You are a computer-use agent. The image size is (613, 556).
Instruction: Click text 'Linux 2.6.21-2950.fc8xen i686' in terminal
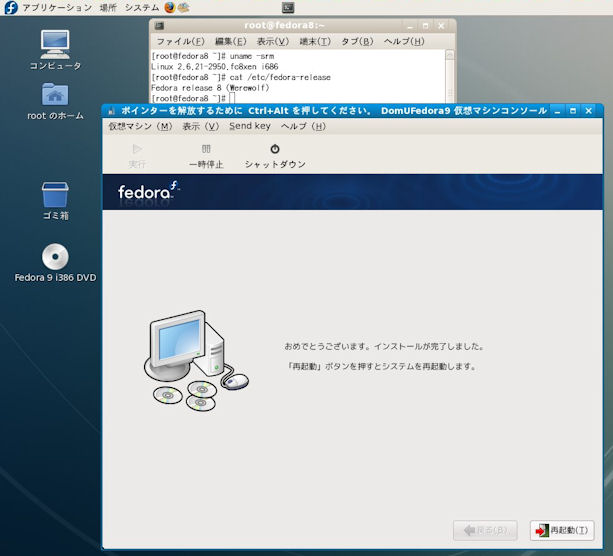coord(215,66)
